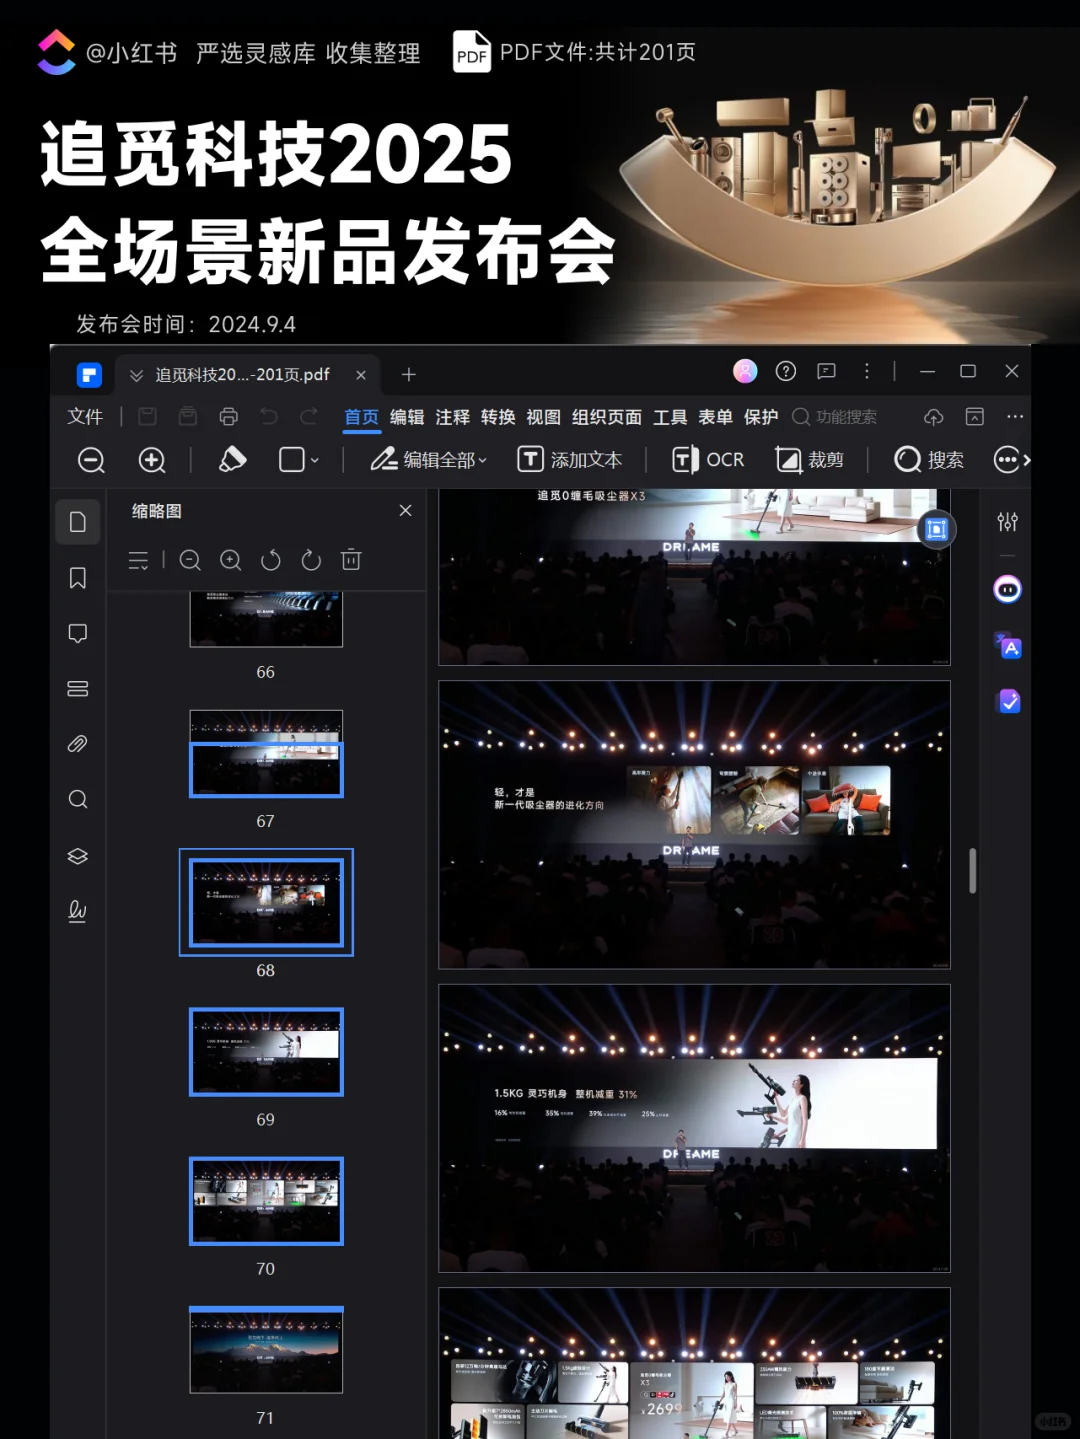This screenshot has height=1439, width=1080.
Task: Click the OCR button
Action: pos(708,459)
